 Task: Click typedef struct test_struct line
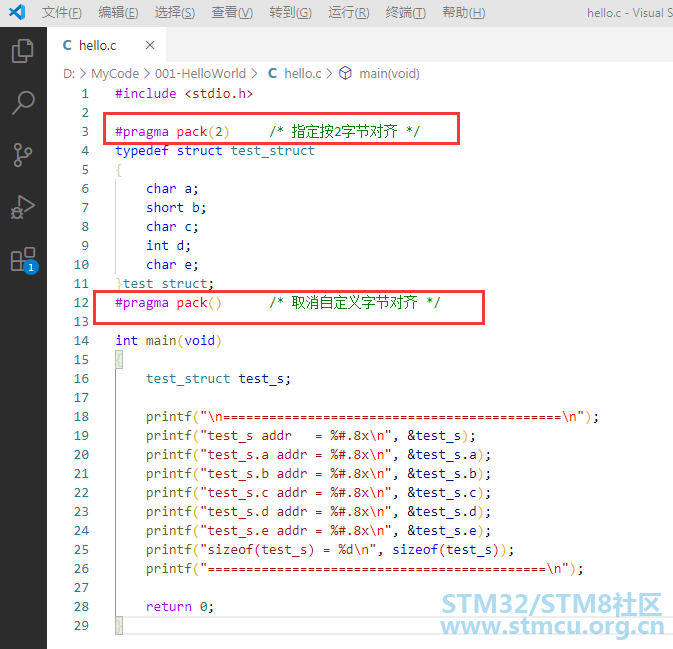coord(215,151)
